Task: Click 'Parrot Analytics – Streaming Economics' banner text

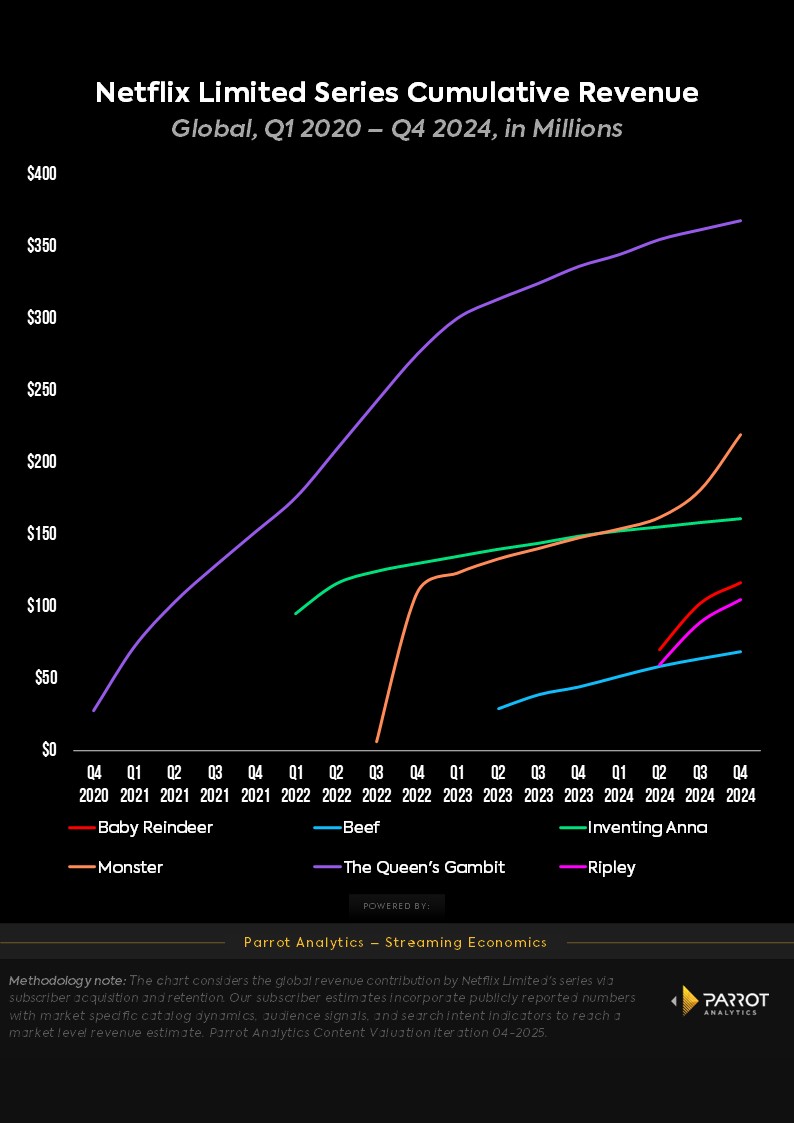Action: tap(395, 943)
